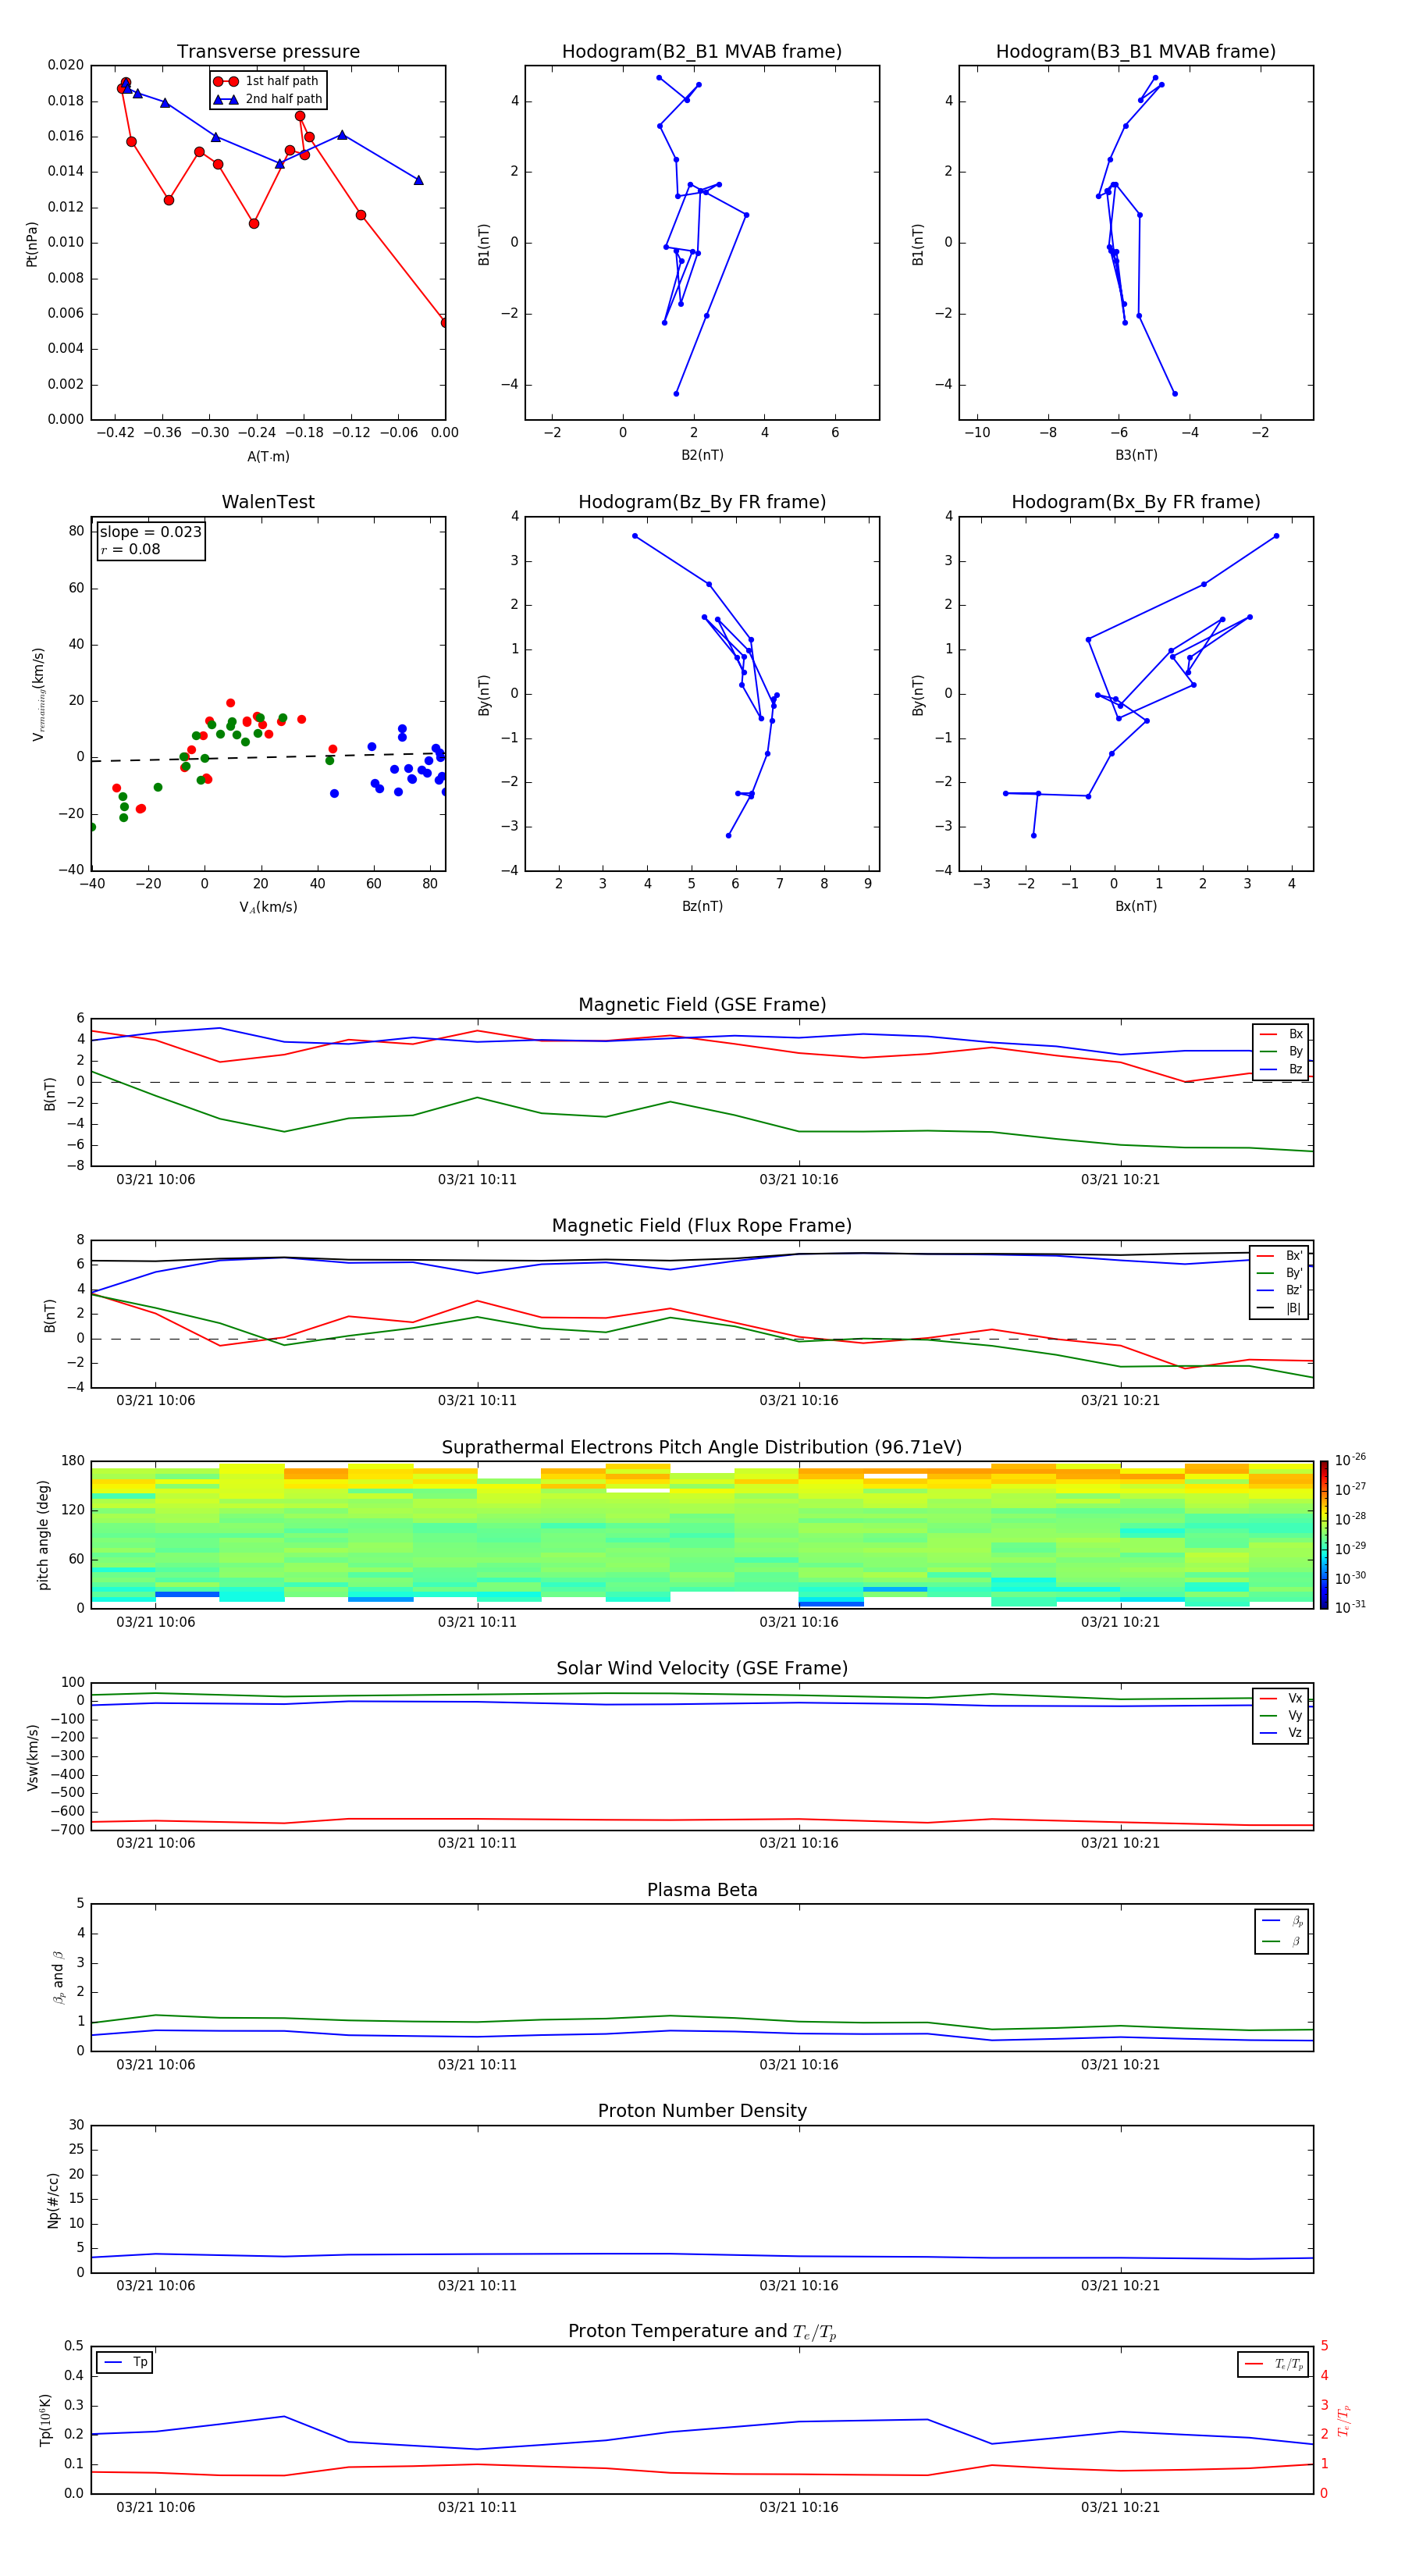
Task: Click the "Magnetic Field (Flux Rope Frame)" title
Action: (x=702, y=1226)
